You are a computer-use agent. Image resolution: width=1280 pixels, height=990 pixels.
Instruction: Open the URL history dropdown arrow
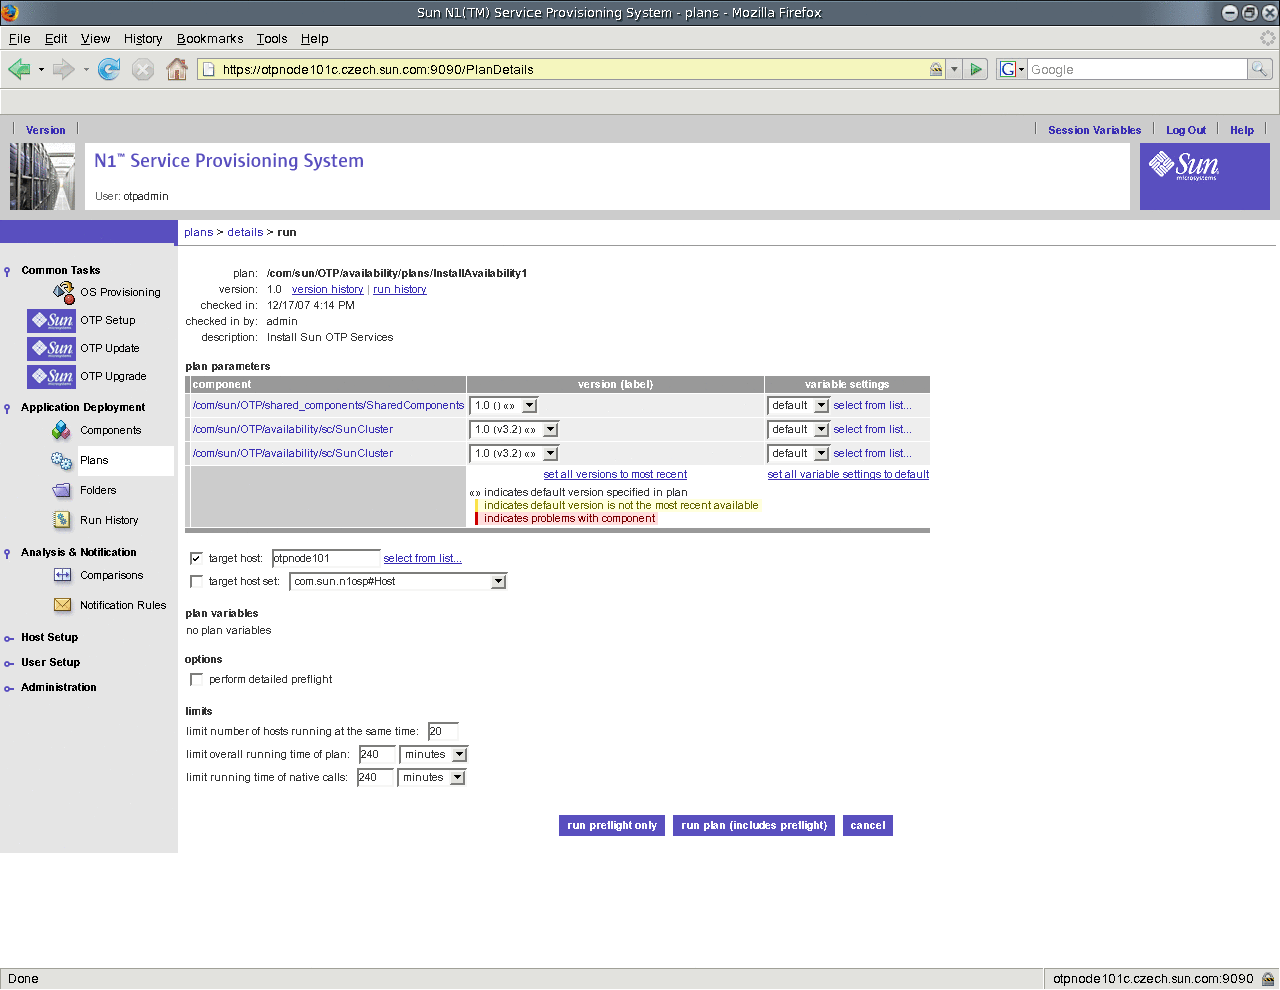[x=954, y=69]
